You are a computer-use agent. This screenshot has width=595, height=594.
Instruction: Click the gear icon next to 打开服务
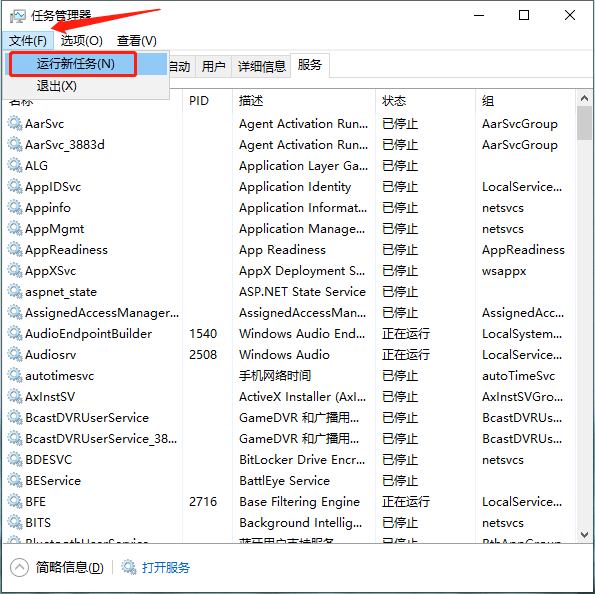[129, 567]
